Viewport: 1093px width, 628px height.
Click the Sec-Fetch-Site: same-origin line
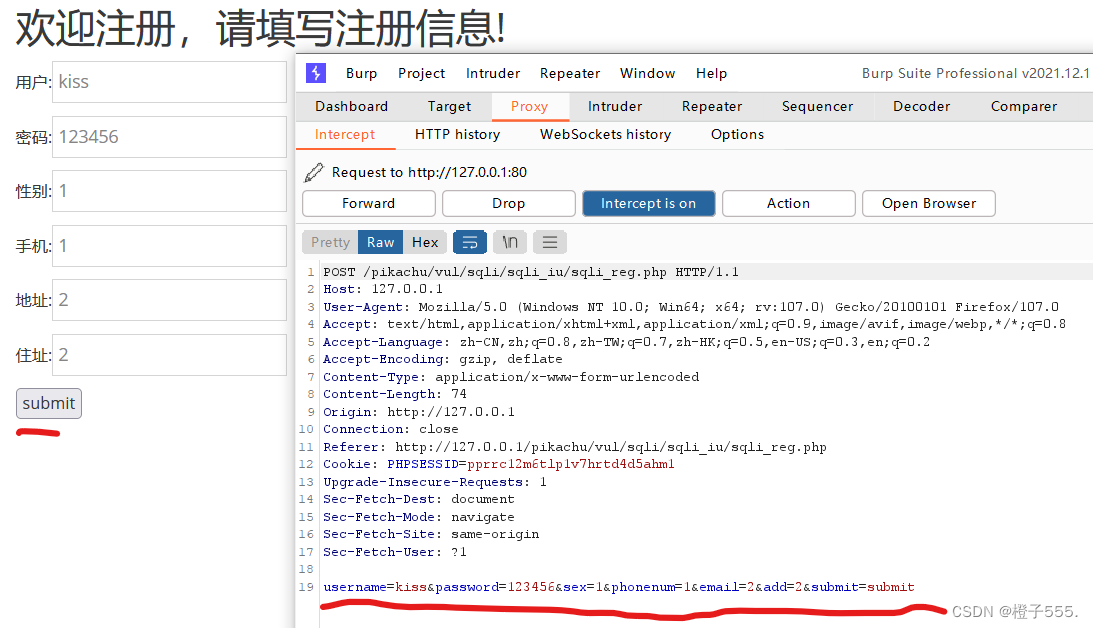click(431, 535)
